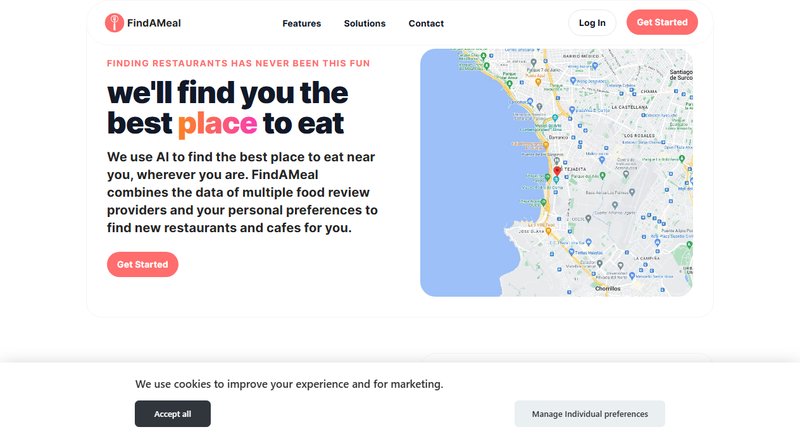
Task: Click Get Started below the description
Action: point(142,264)
